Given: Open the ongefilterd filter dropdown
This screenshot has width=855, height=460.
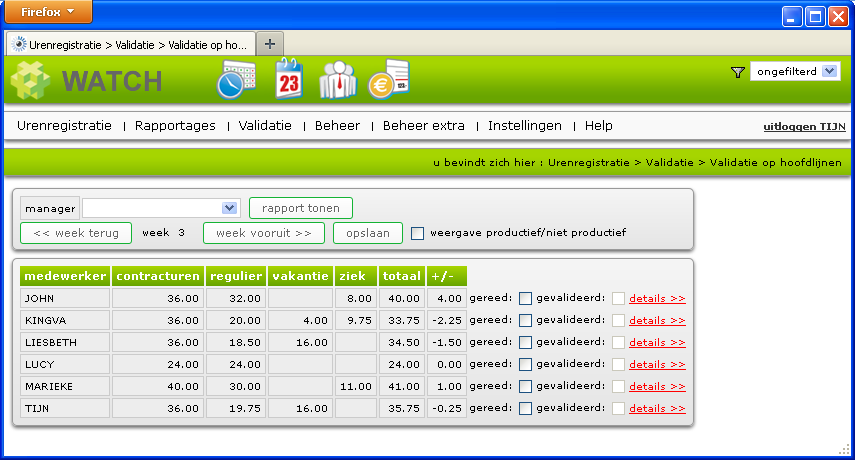Looking at the screenshot, I should coord(795,71).
